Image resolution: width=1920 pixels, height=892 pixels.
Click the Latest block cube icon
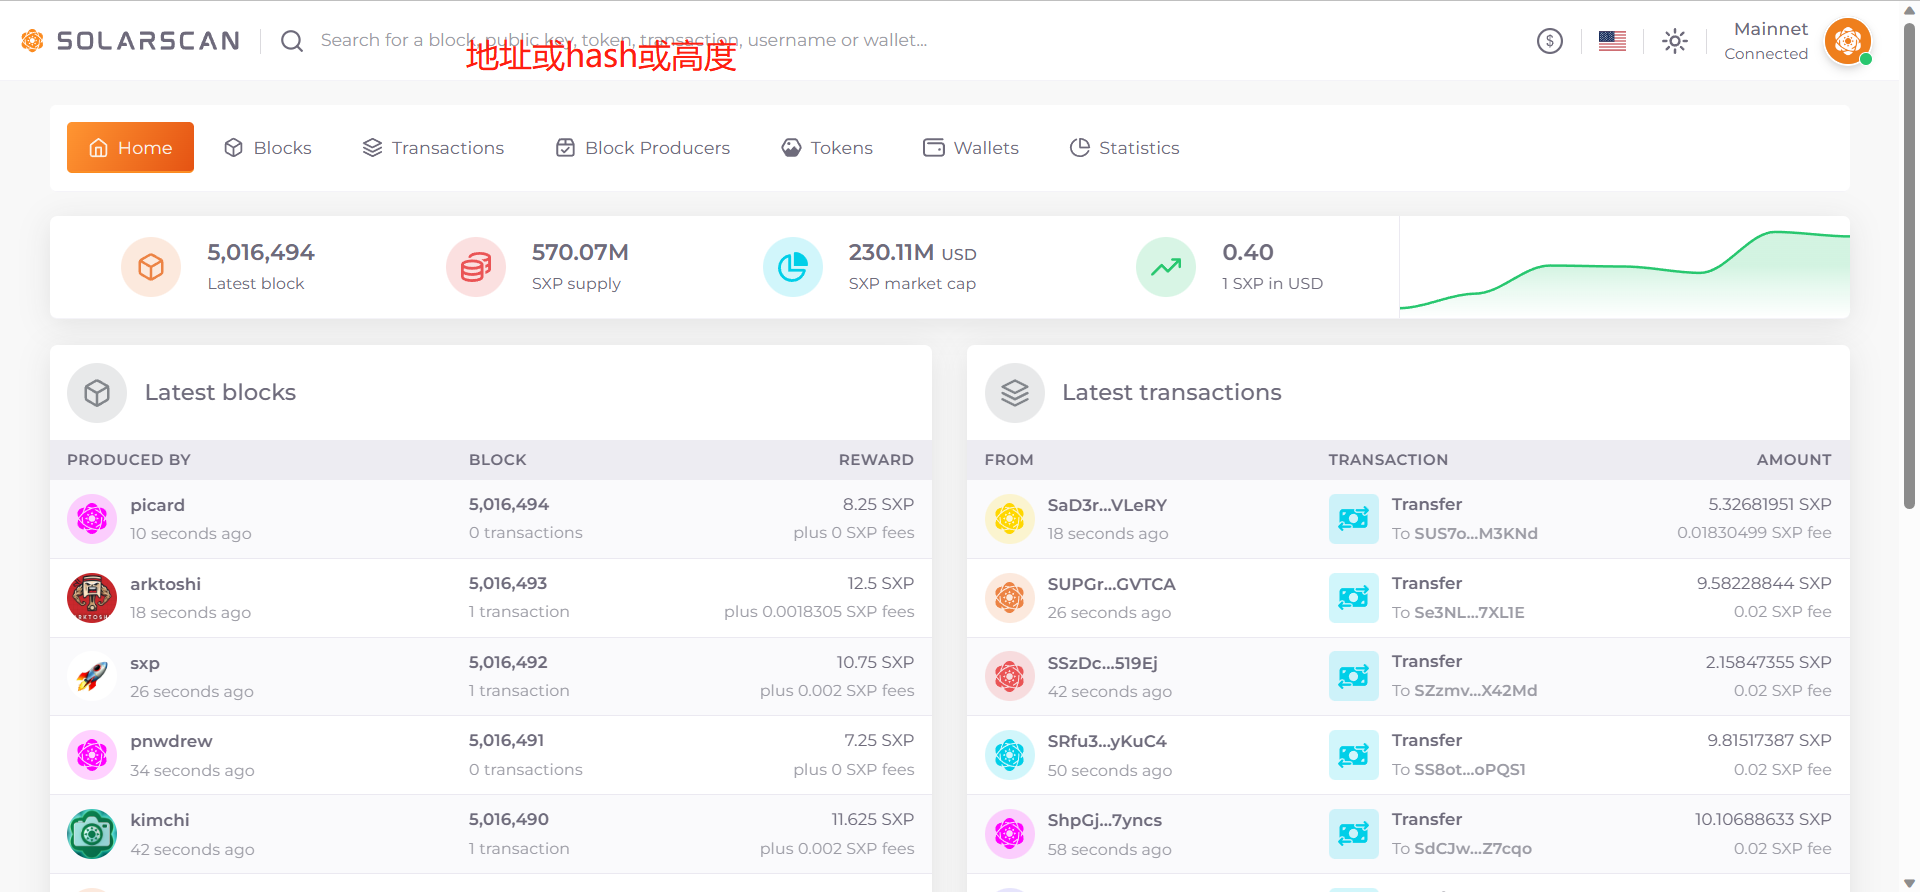(151, 267)
